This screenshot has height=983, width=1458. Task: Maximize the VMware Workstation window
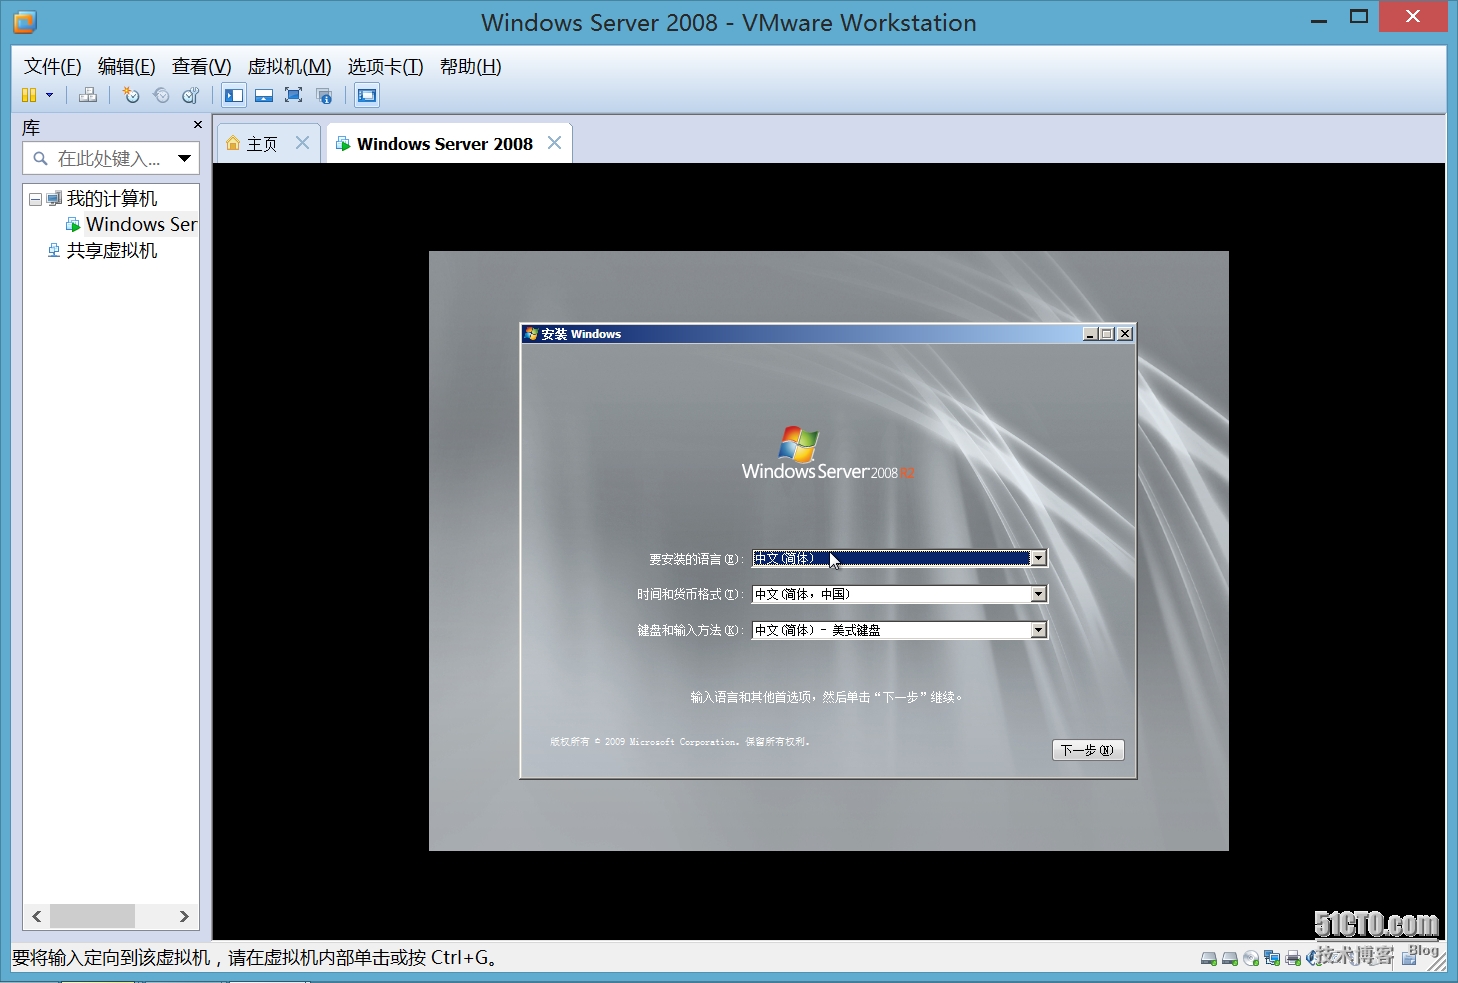click(x=1358, y=17)
